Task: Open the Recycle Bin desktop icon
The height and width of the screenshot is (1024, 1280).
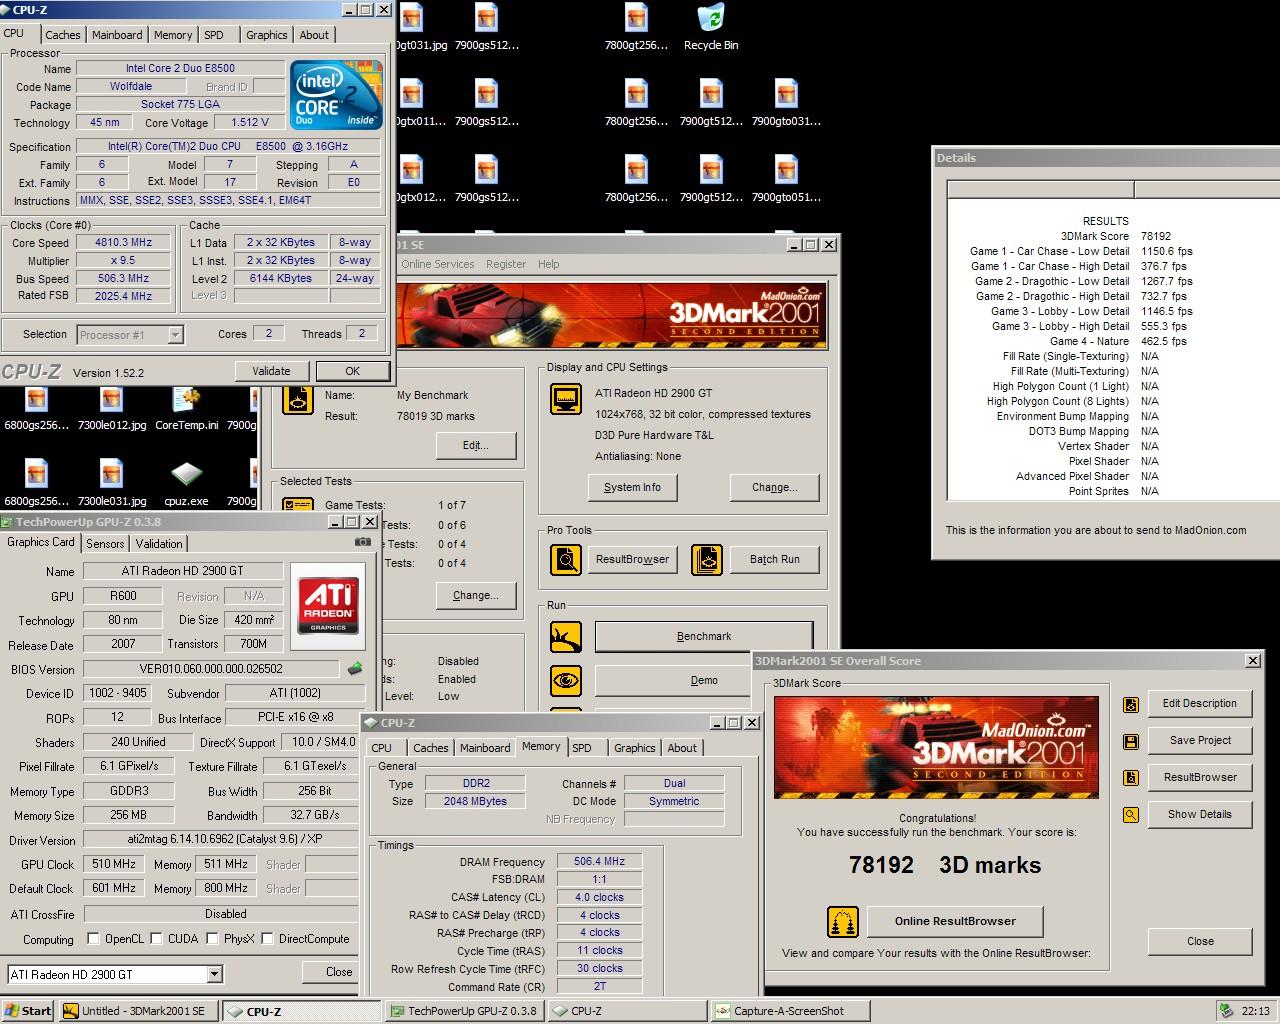Action: click(711, 27)
